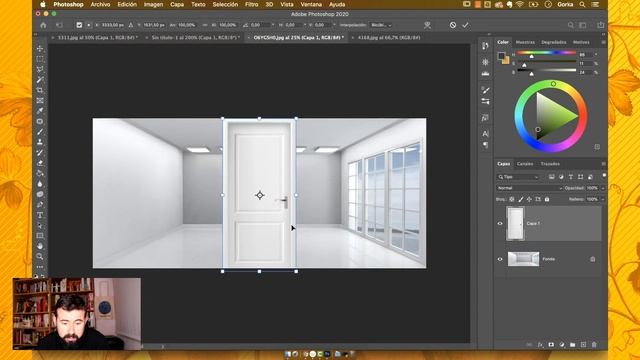This screenshot has width=640, height=360.
Task: Select the Frame tool
Action: 40,100
